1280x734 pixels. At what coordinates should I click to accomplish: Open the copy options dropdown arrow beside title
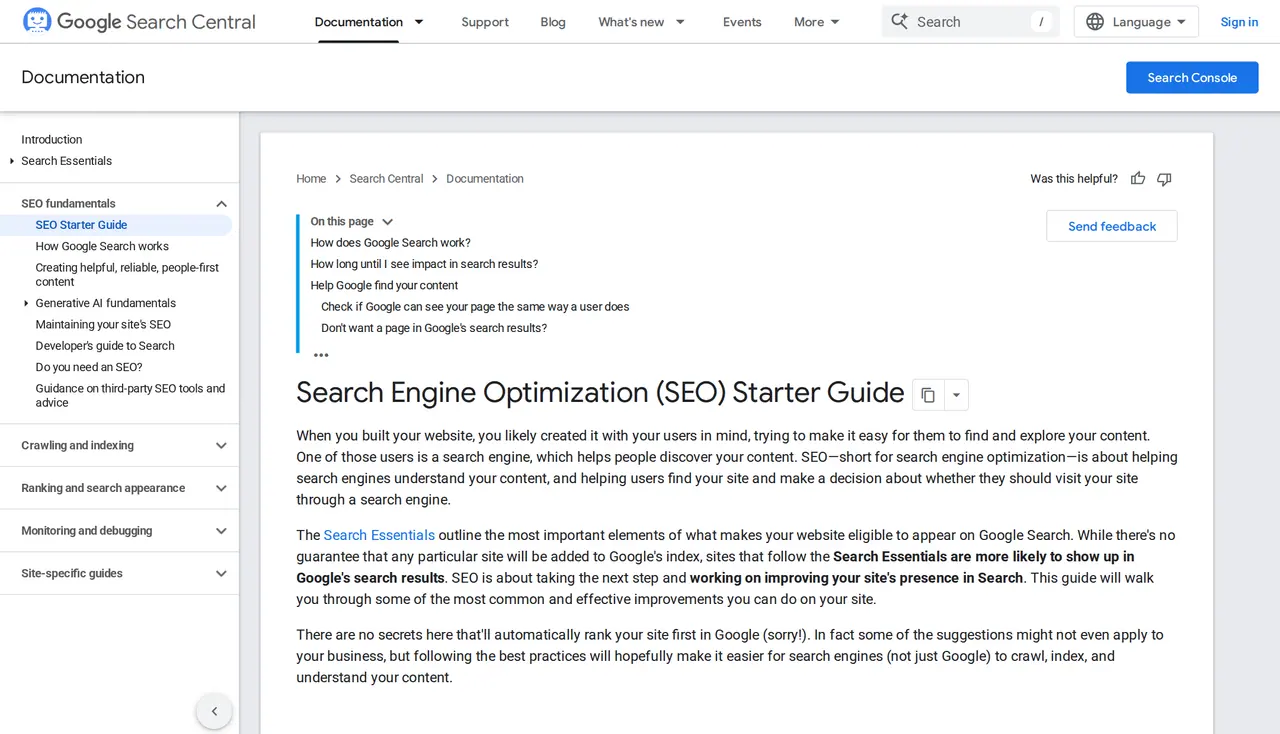tap(956, 395)
